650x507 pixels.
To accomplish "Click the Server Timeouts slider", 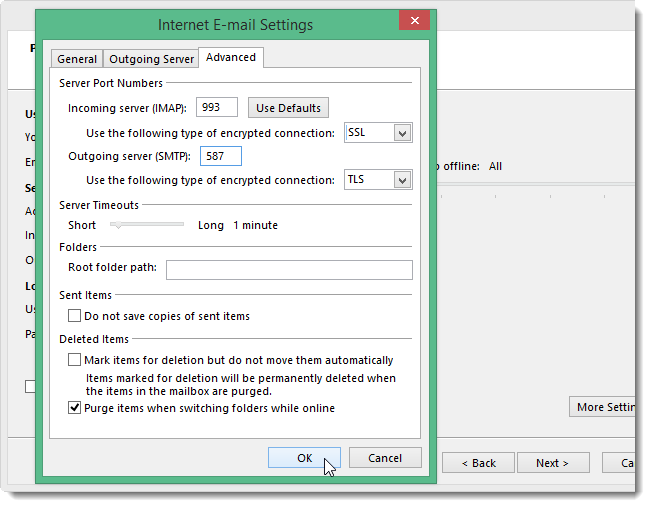I will (147, 225).
